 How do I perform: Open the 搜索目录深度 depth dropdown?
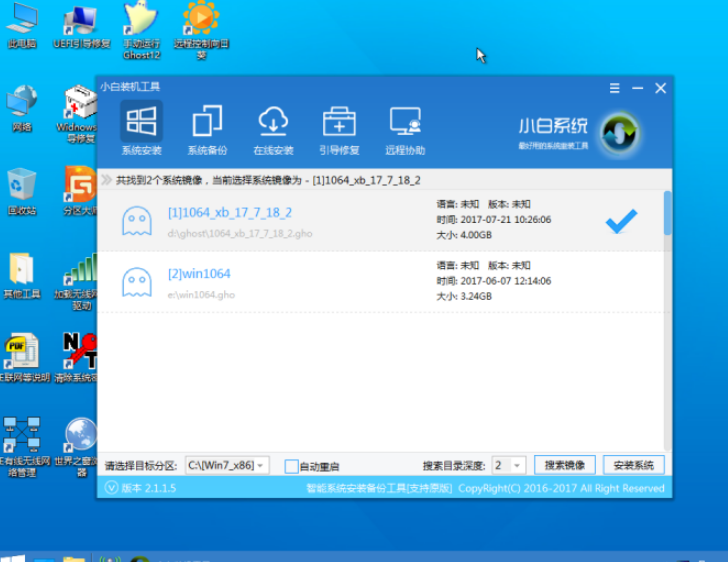(516, 466)
